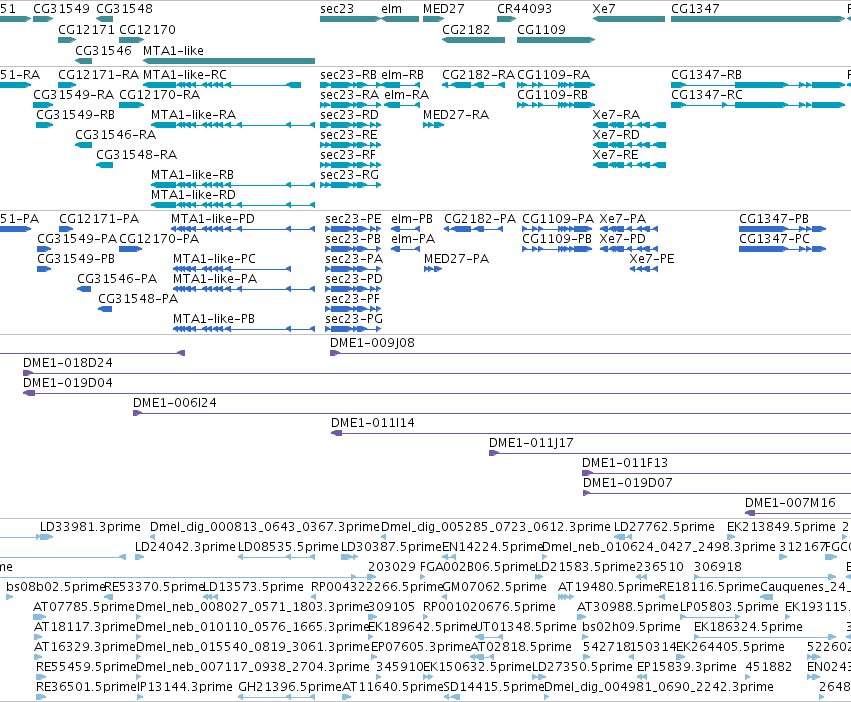The image size is (851, 702).
Task: Click transcript MED27-RA
Action: (x=433, y=125)
